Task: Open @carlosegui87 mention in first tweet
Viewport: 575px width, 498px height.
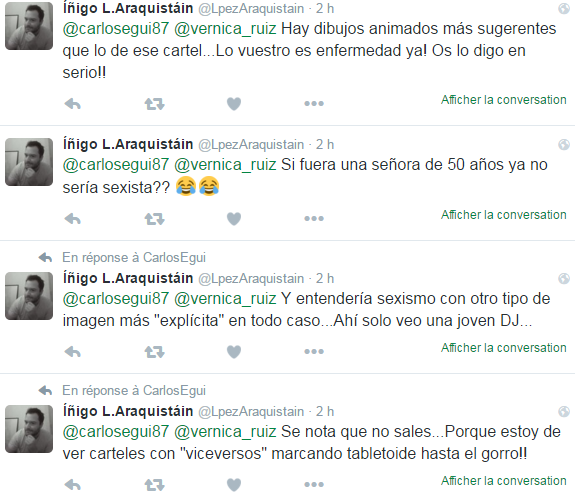Action: 116,29
